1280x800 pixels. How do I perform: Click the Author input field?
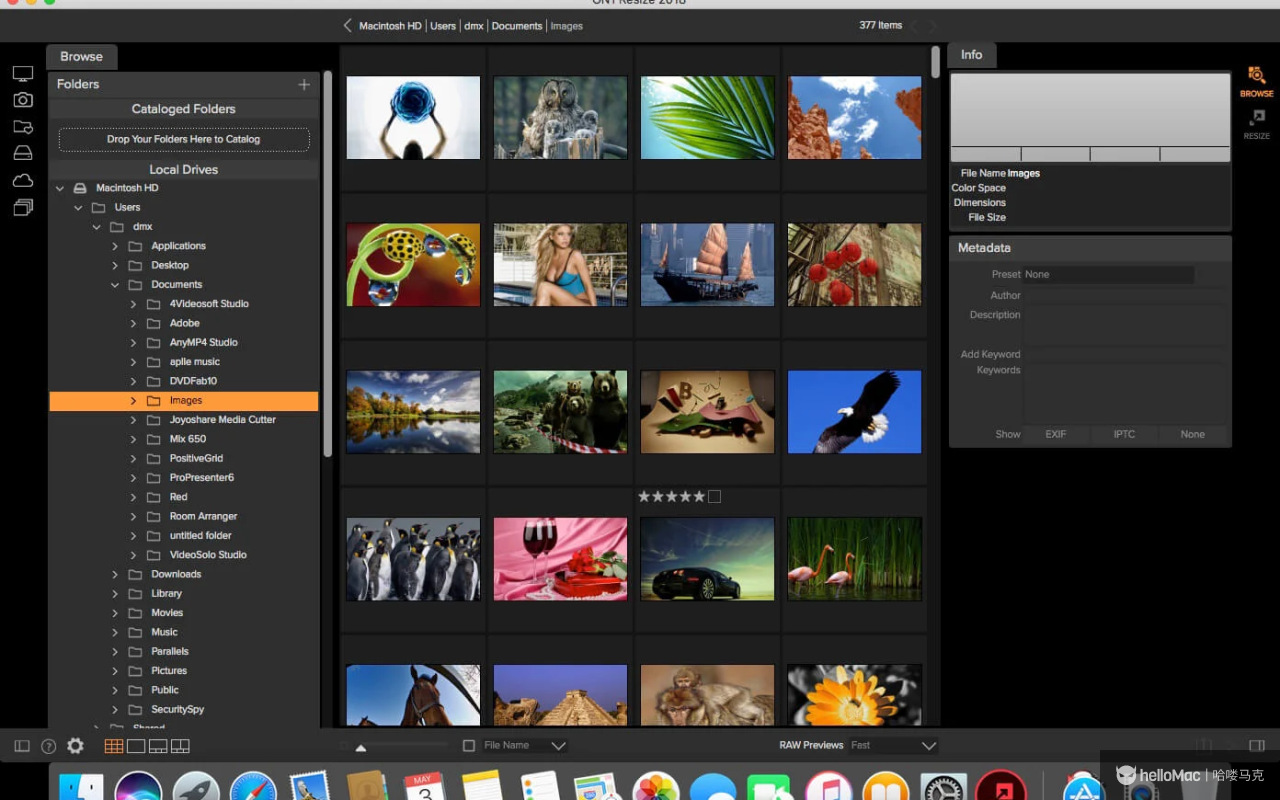tap(1125, 295)
